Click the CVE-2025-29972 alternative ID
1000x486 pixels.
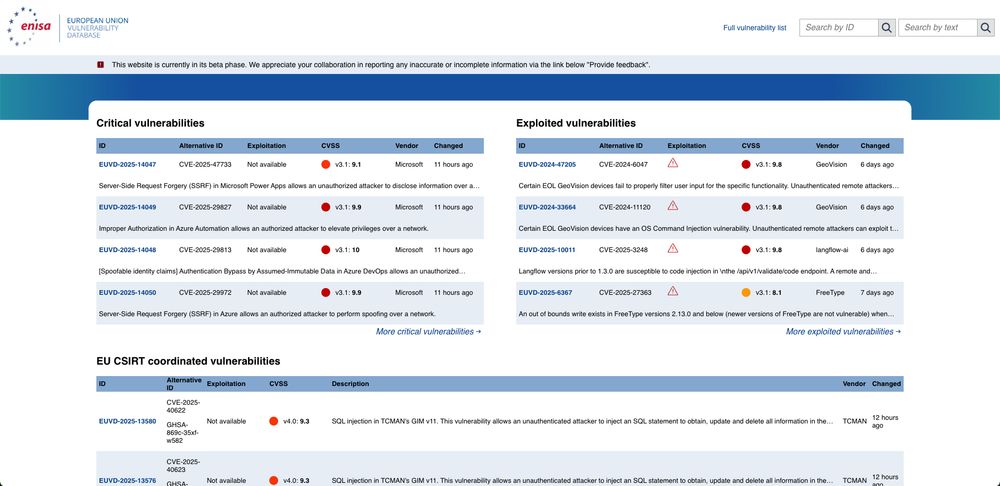coord(205,293)
